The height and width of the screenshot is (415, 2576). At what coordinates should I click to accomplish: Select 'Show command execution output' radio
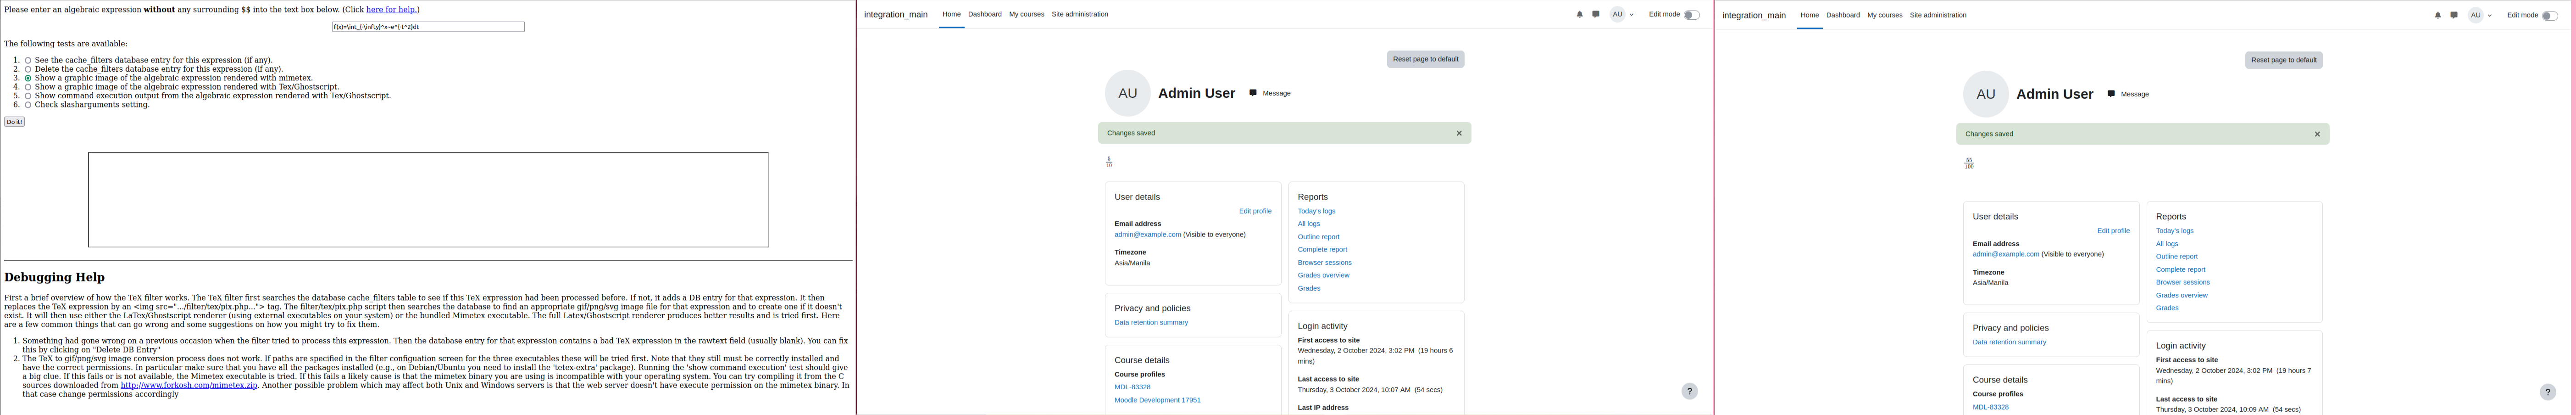(x=28, y=96)
